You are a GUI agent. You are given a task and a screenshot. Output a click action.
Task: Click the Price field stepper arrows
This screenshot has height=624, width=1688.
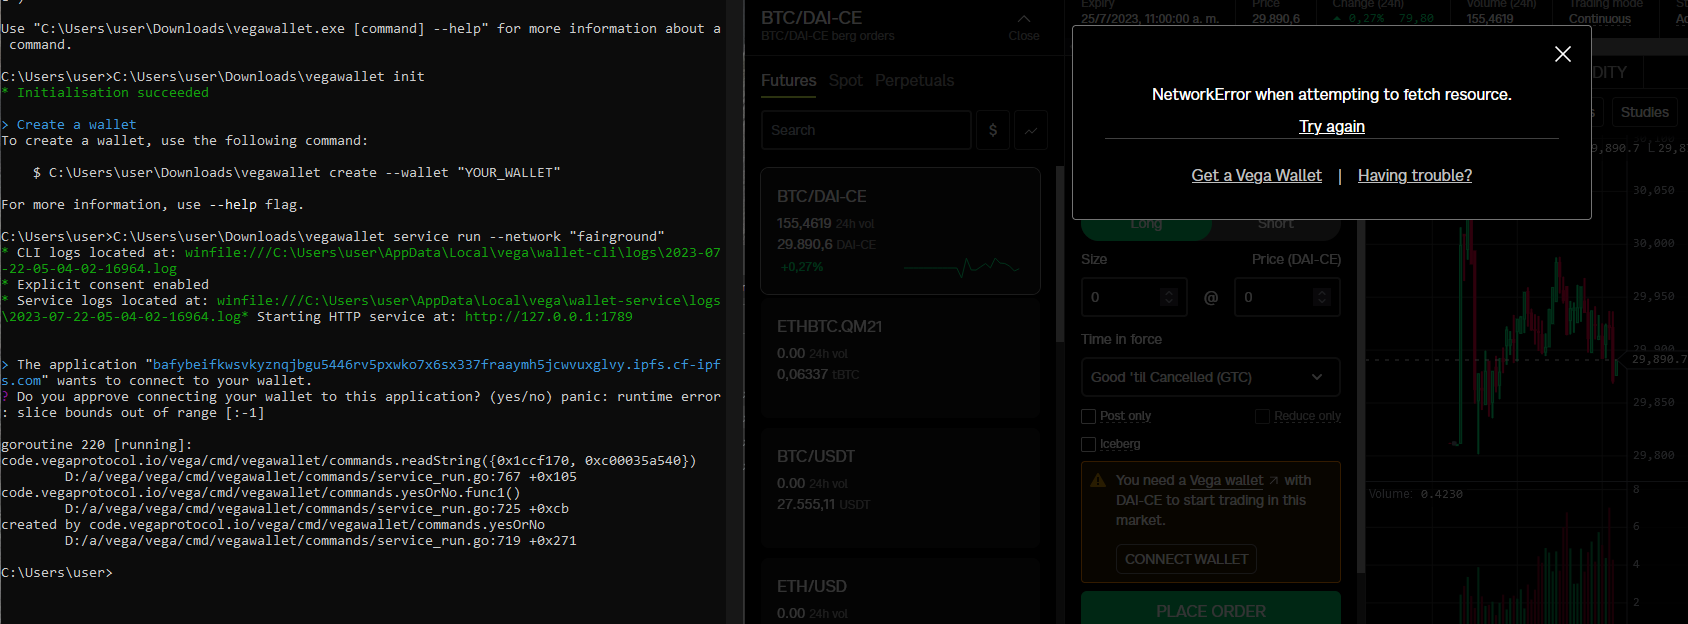1322,297
